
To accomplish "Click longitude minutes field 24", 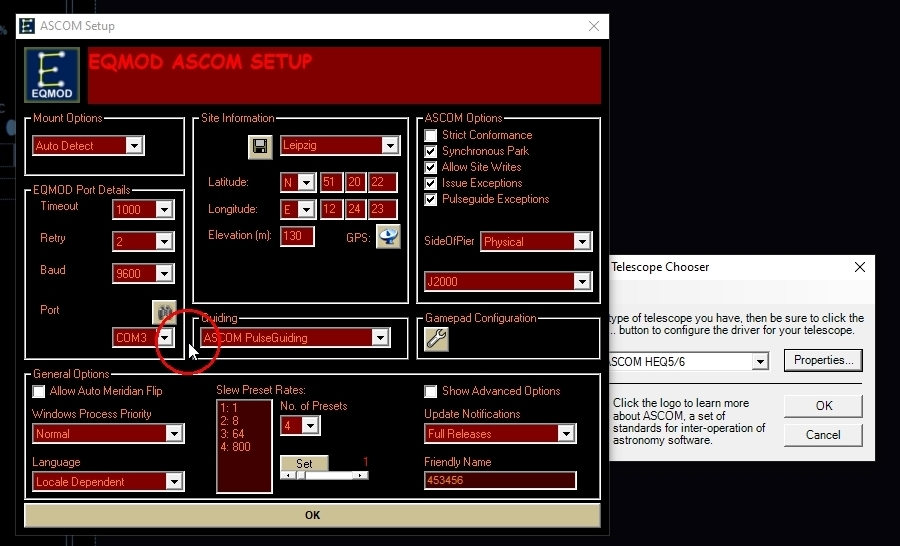I will pos(355,209).
